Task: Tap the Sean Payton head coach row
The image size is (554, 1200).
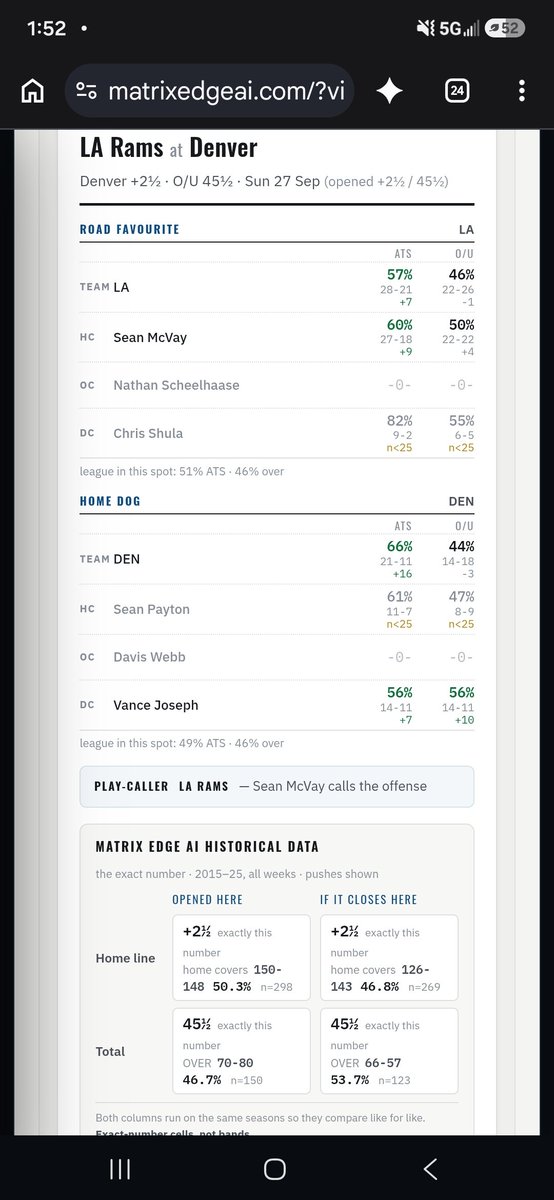Action: (277, 609)
